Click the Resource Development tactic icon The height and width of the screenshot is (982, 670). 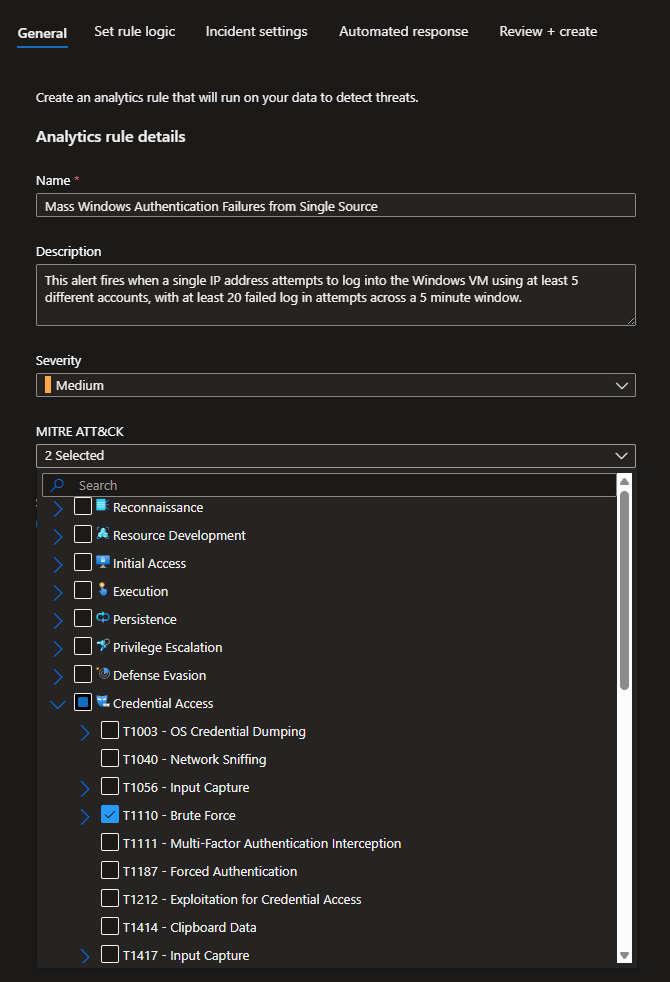(102, 534)
